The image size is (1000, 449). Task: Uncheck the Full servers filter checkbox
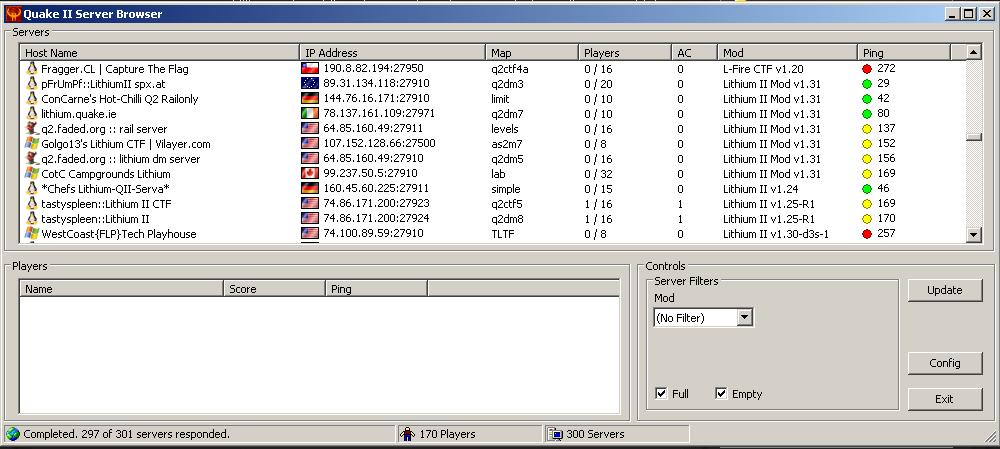pyautogui.click(x=661, y=394)
